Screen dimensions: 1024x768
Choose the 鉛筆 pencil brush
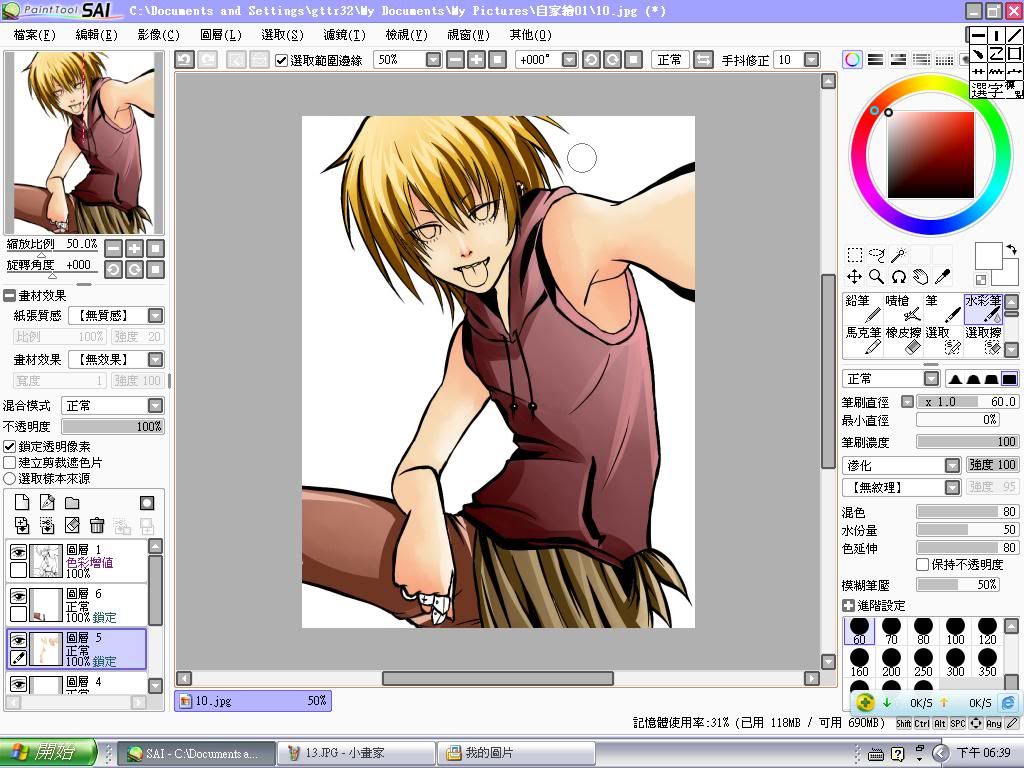[863, 308]
